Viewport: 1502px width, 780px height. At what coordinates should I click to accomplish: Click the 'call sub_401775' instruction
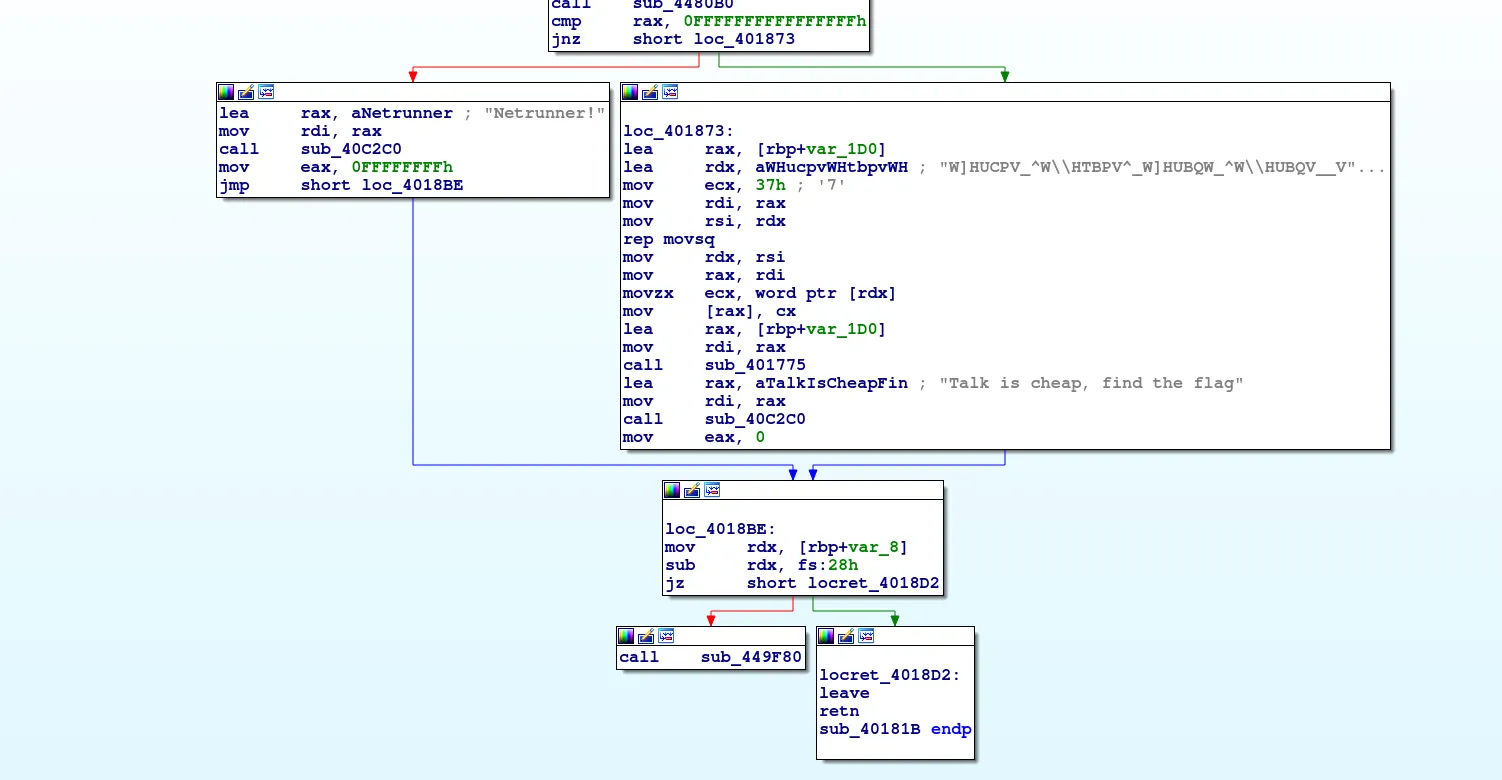[x=714, y=365]
